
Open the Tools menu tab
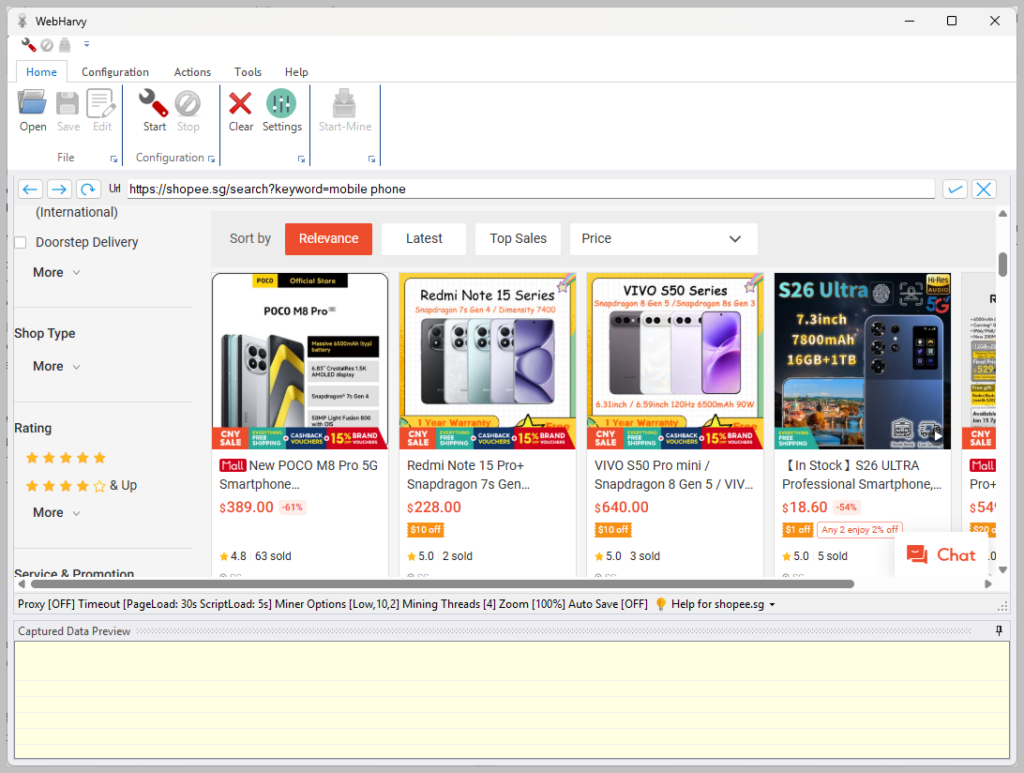(247, 71)
